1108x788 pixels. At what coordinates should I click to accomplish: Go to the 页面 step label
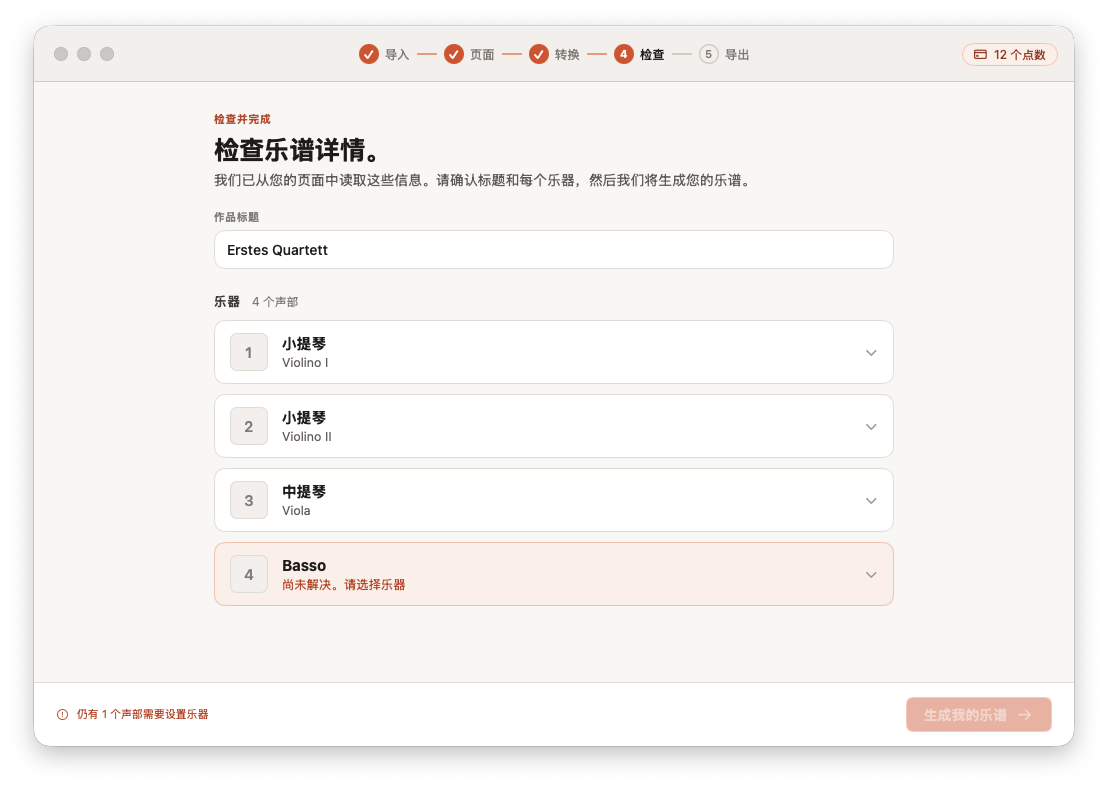click(x=482, y=54)
